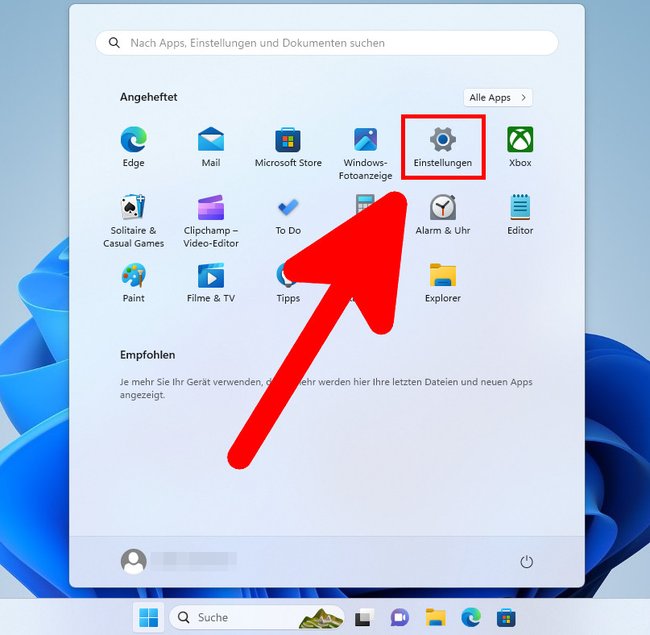Launch Filme & TV app
Screen dimensions: 650x635
(211, 283)
